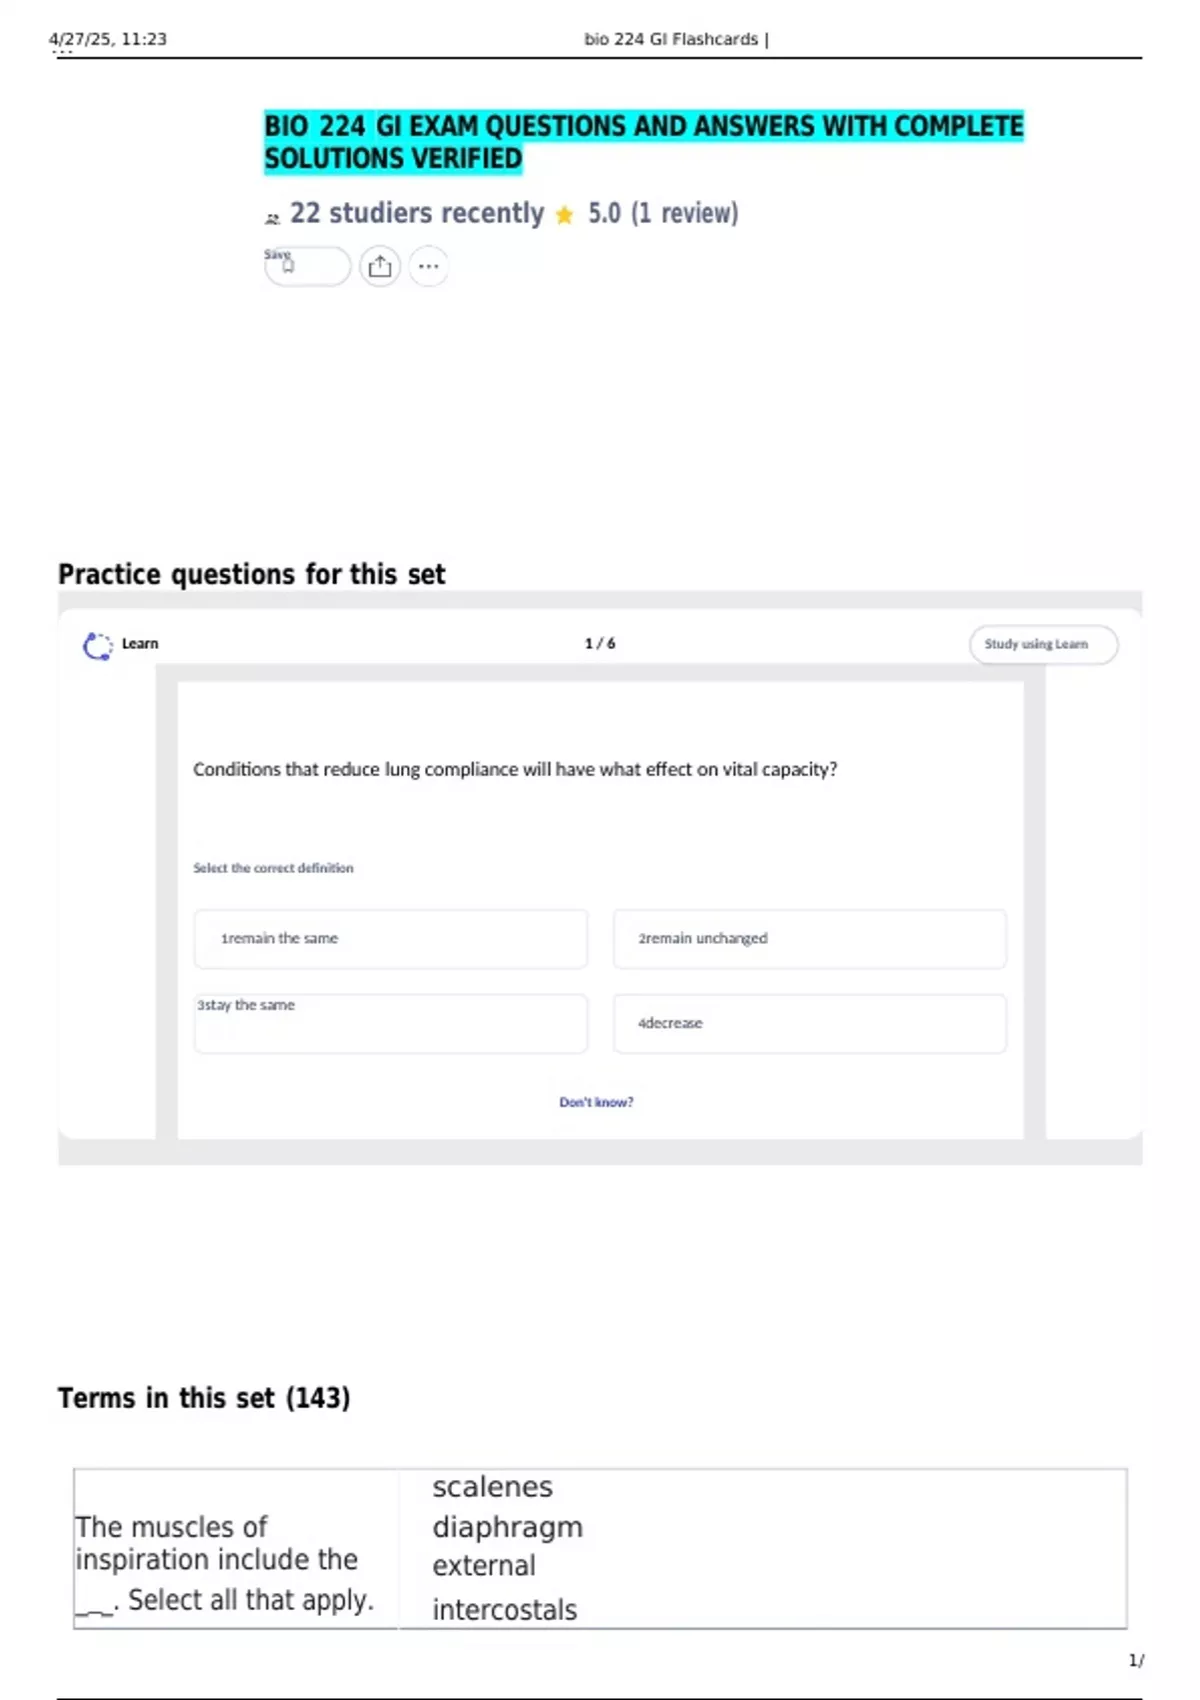This screenshot has width=1200, height=1700.
Task: Click the highlighted BIO 224 GI exam title
Action: pos(644,142)
